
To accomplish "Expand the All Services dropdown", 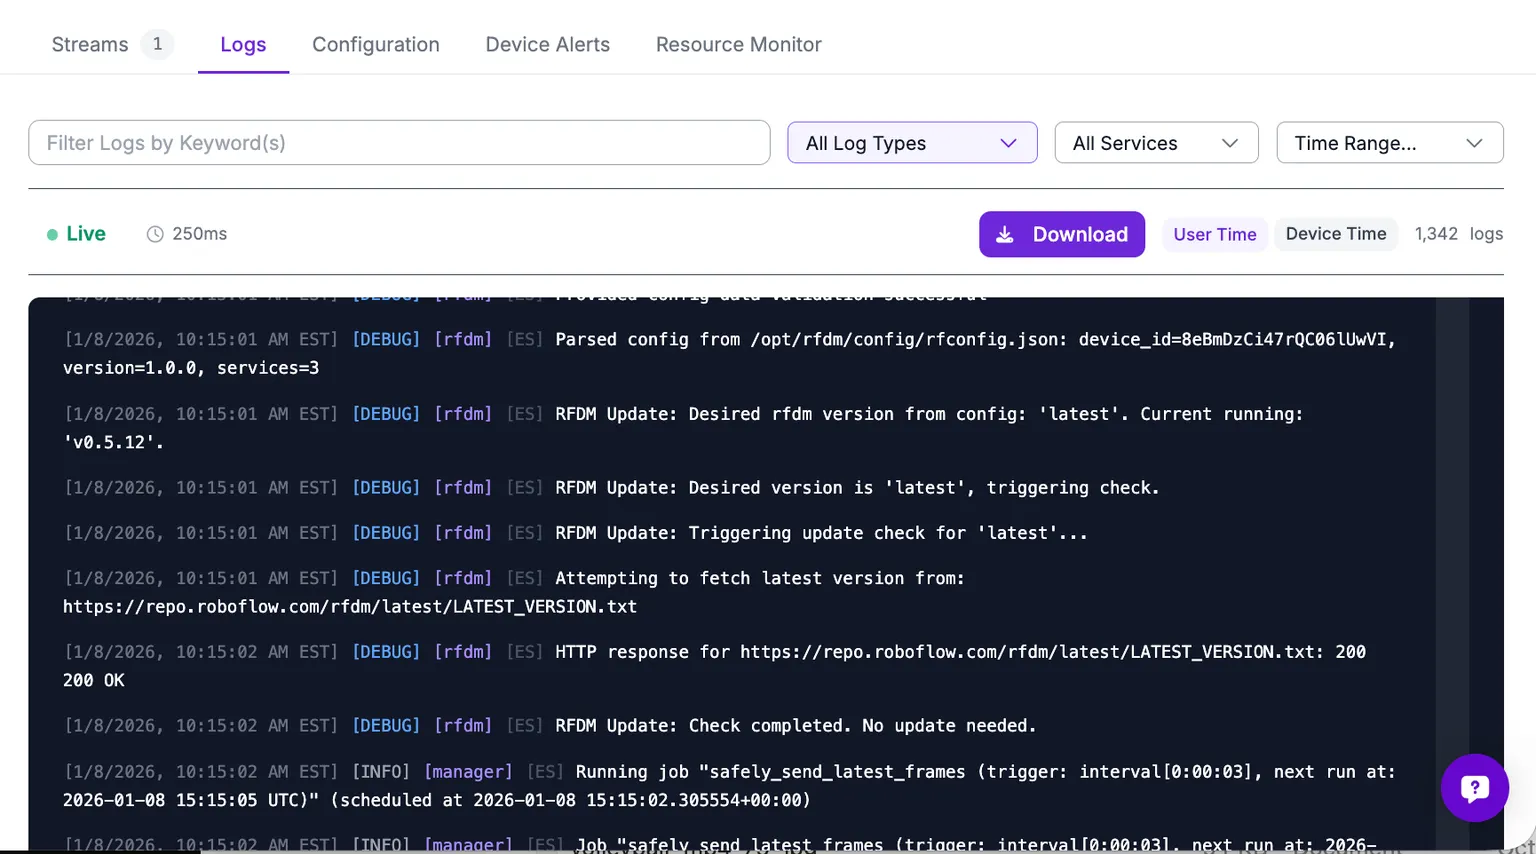I will 1156,143.
